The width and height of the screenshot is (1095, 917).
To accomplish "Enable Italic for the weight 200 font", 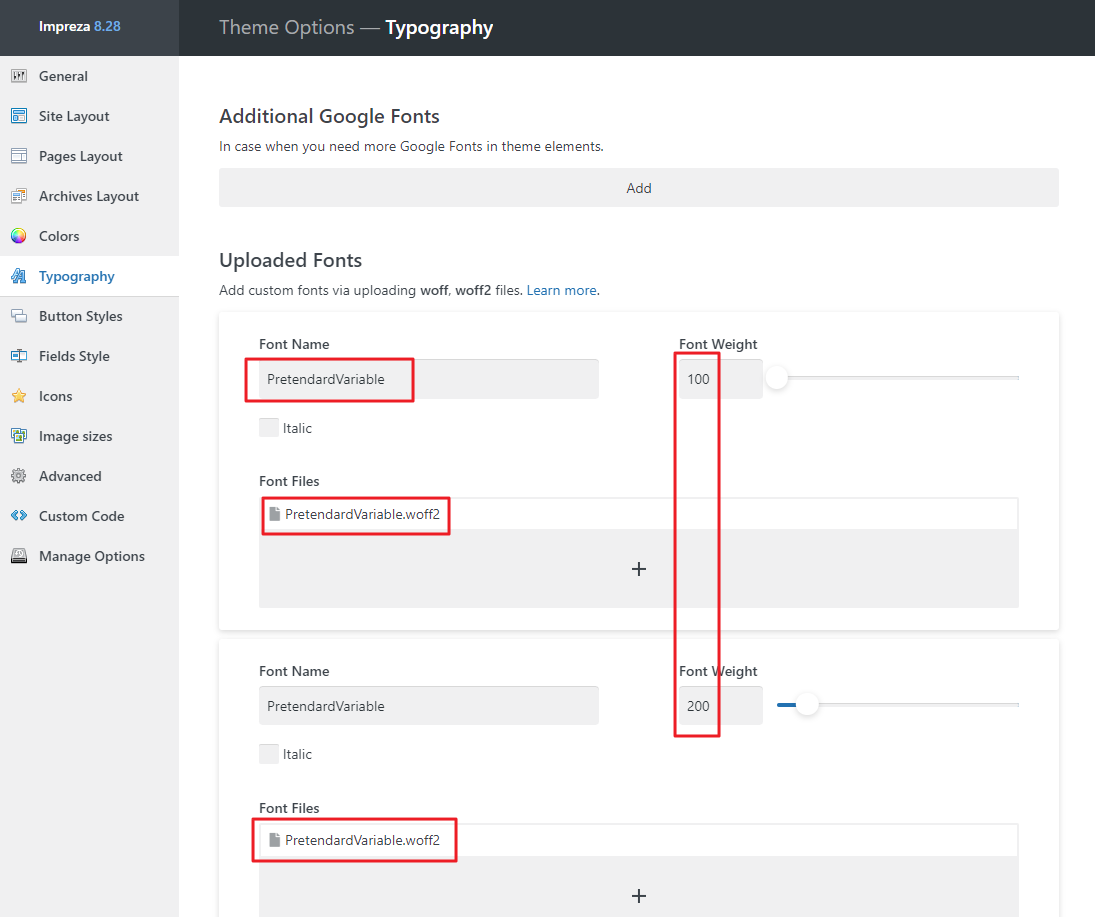I will point(269,755).
